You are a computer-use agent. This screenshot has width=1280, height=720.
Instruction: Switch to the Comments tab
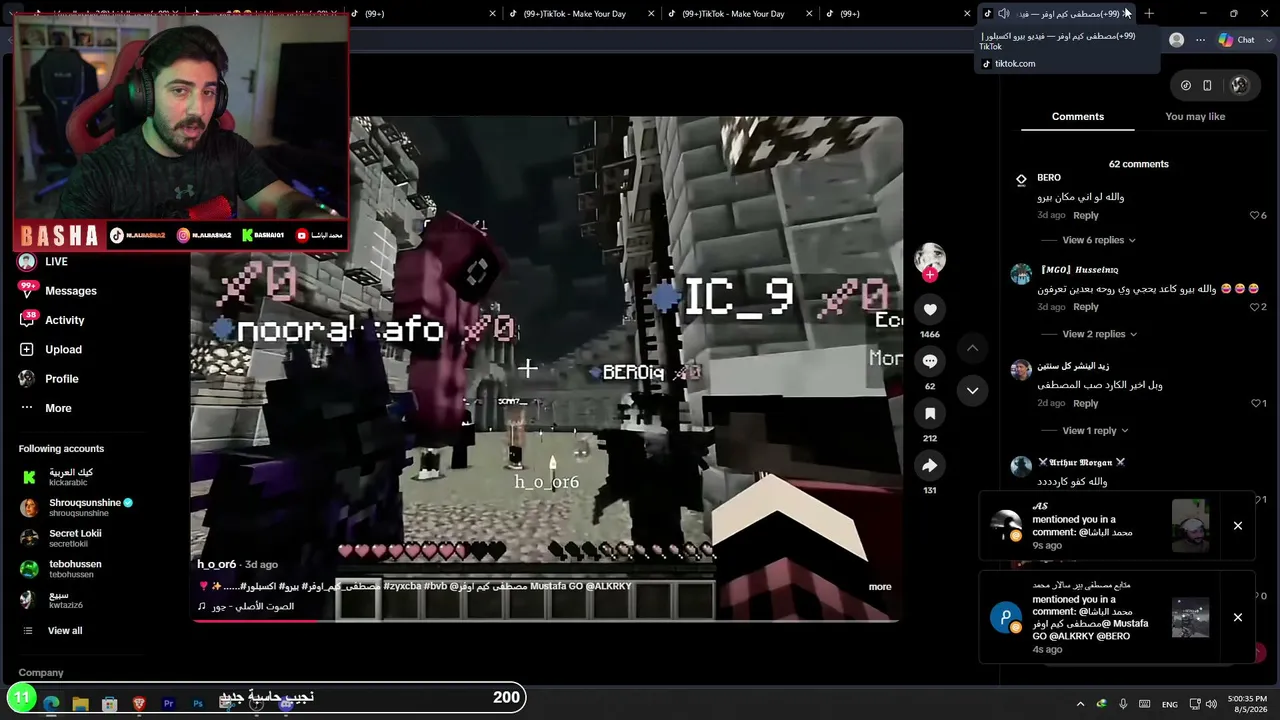pyautogui.click(x=1078, y=117)
